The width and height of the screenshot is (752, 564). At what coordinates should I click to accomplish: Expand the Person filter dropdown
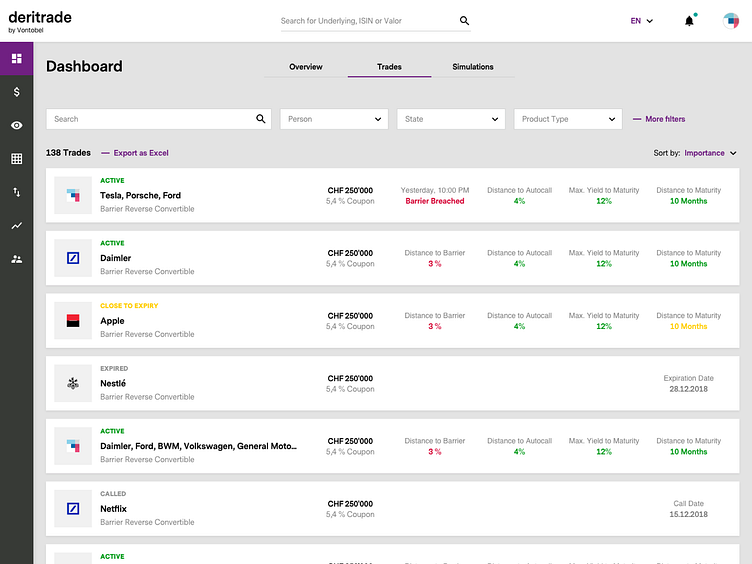pos(335,119)
